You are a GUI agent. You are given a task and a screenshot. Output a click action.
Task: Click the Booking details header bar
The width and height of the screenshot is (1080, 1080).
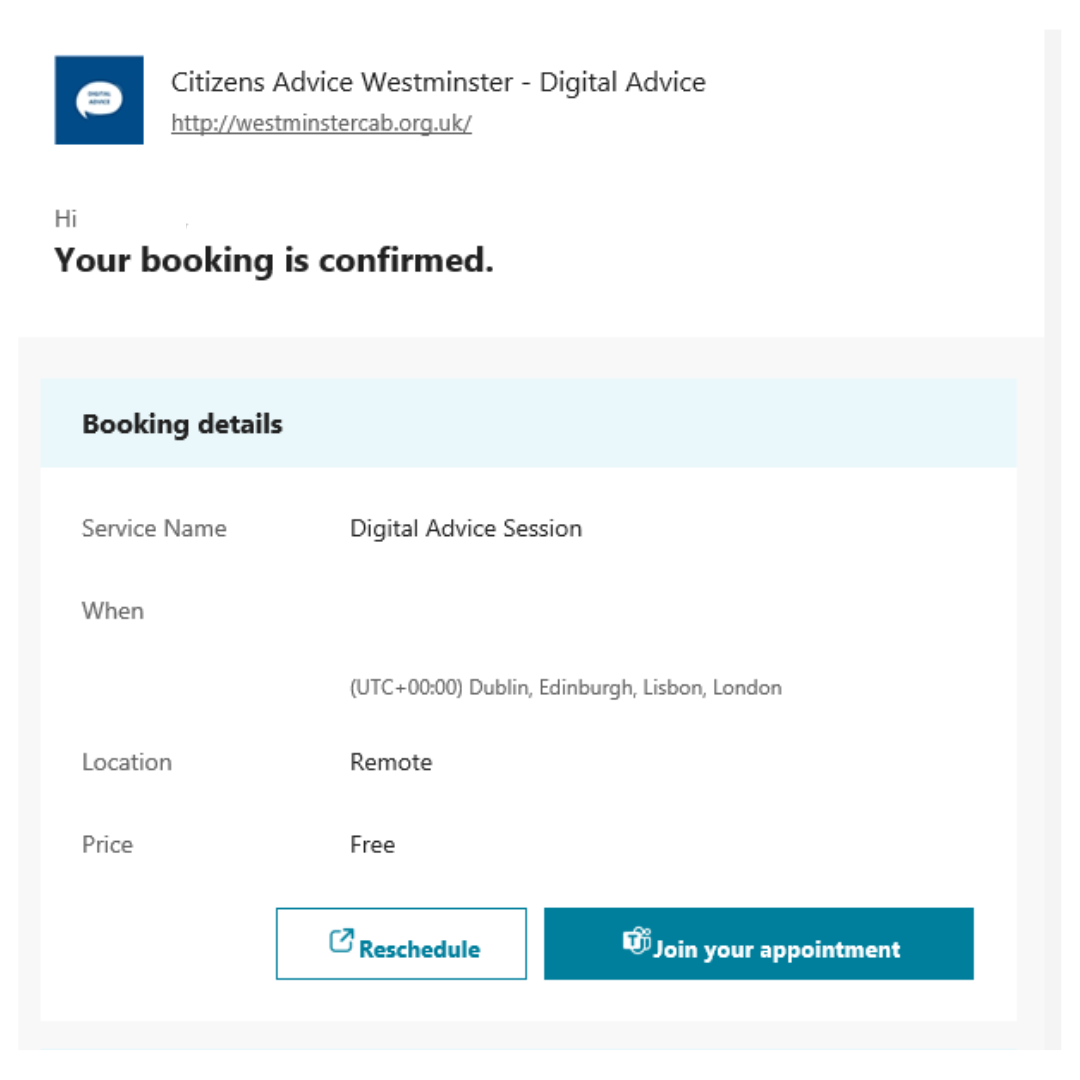528,424
